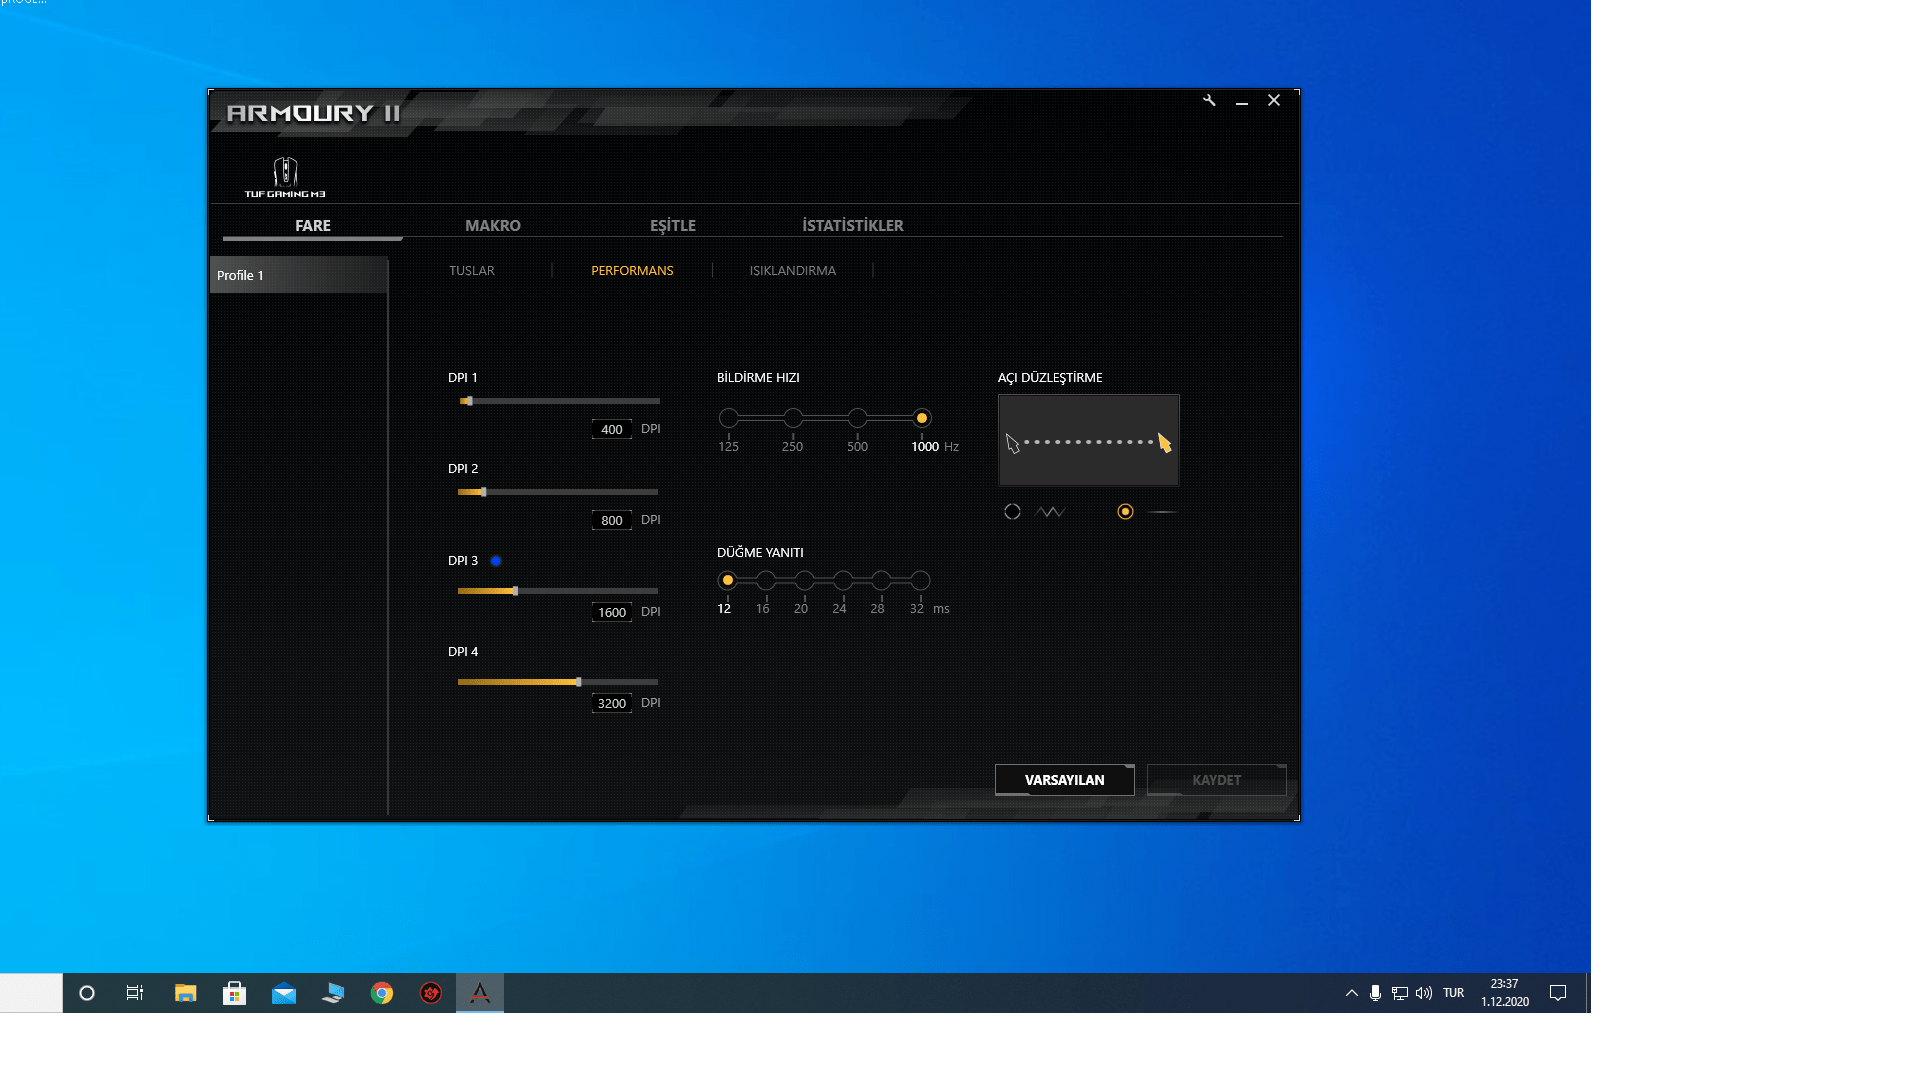Click the KAYDET button
Screen dimensions: 1920x1080
tap(1216, 780)
